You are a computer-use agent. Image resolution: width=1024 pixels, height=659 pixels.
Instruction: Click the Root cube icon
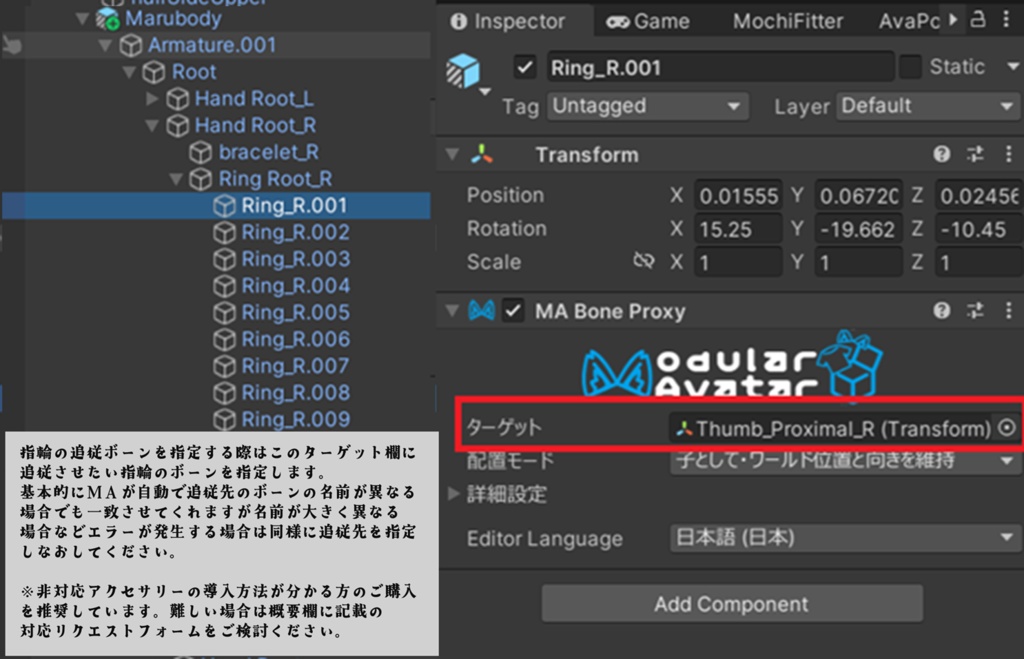pyautogui.click(x=153, y=72)
